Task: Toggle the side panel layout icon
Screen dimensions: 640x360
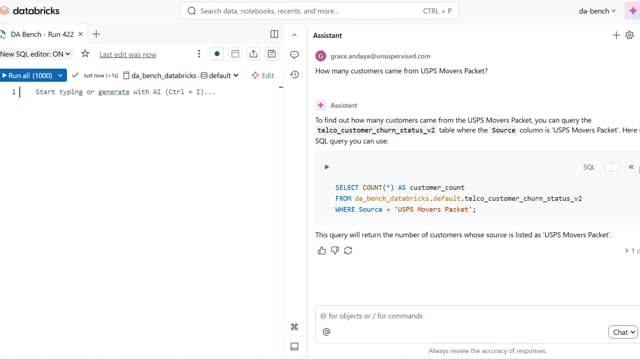Action: (x=274, y=34)
